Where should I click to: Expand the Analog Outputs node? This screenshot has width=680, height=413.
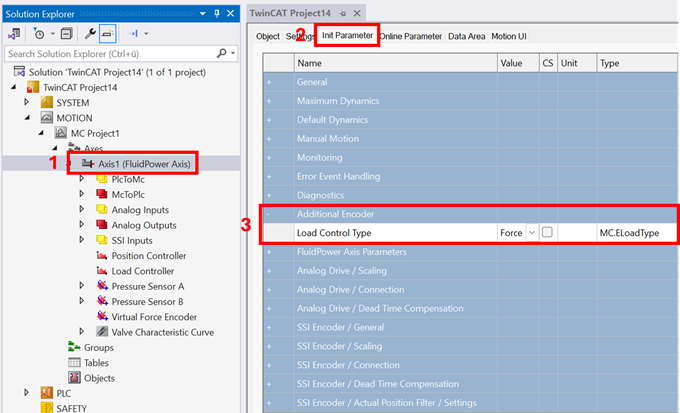click(x=81, y=225)
